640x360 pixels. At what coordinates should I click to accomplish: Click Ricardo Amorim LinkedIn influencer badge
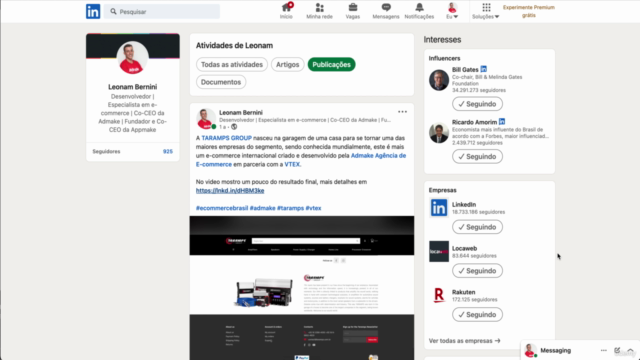click(502, 122)
